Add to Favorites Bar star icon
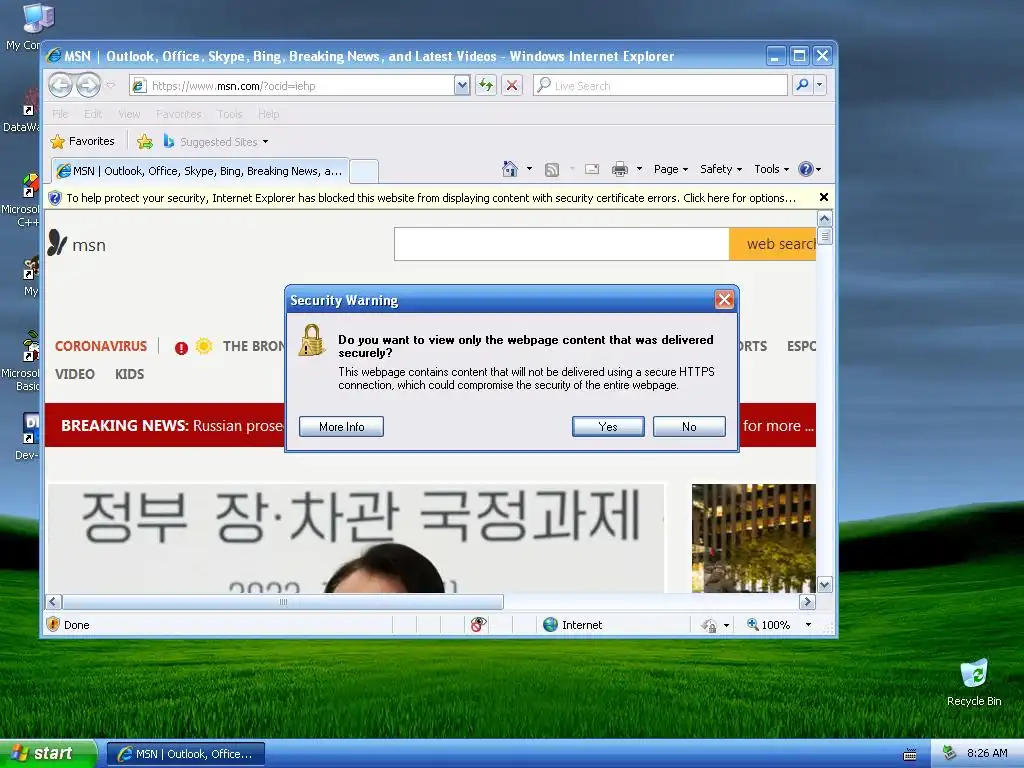The image size is (1024, 768). (145, 141)
